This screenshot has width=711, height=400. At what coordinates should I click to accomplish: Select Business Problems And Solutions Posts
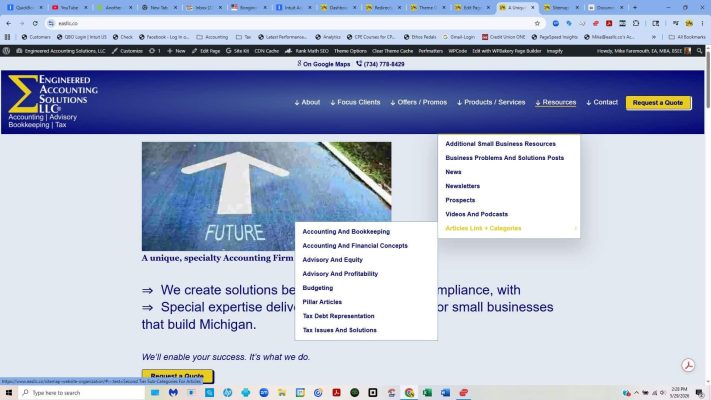tap(504, 158)
